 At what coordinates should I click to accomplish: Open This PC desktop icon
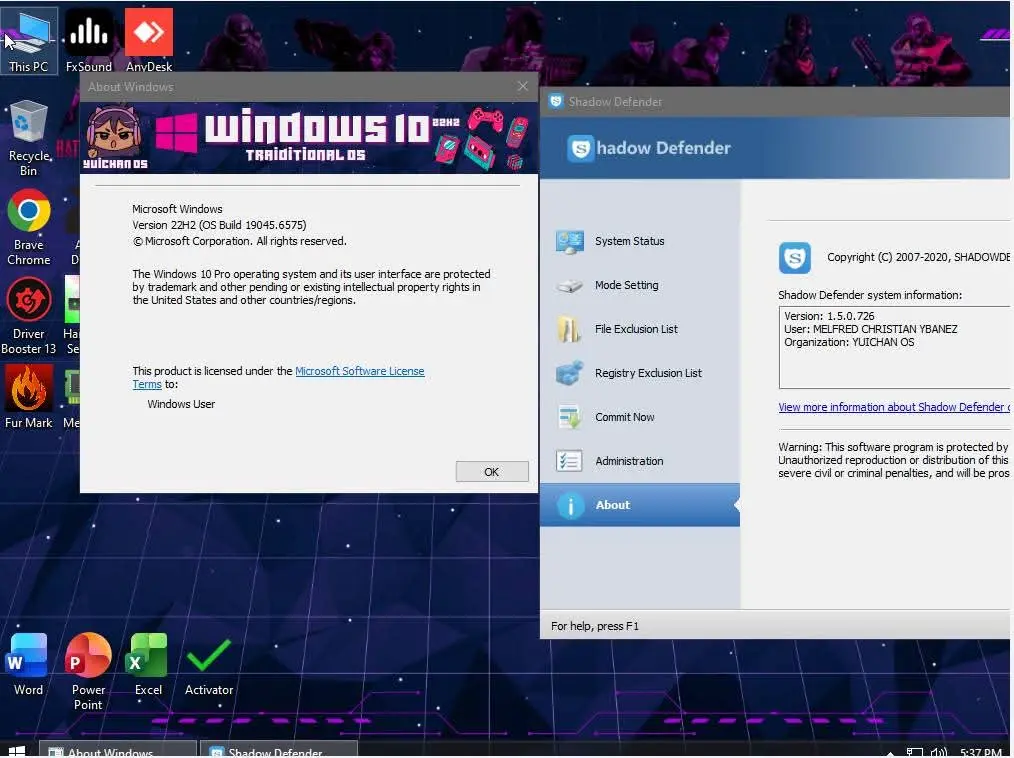pyautogui.click(x=28, y=40)
